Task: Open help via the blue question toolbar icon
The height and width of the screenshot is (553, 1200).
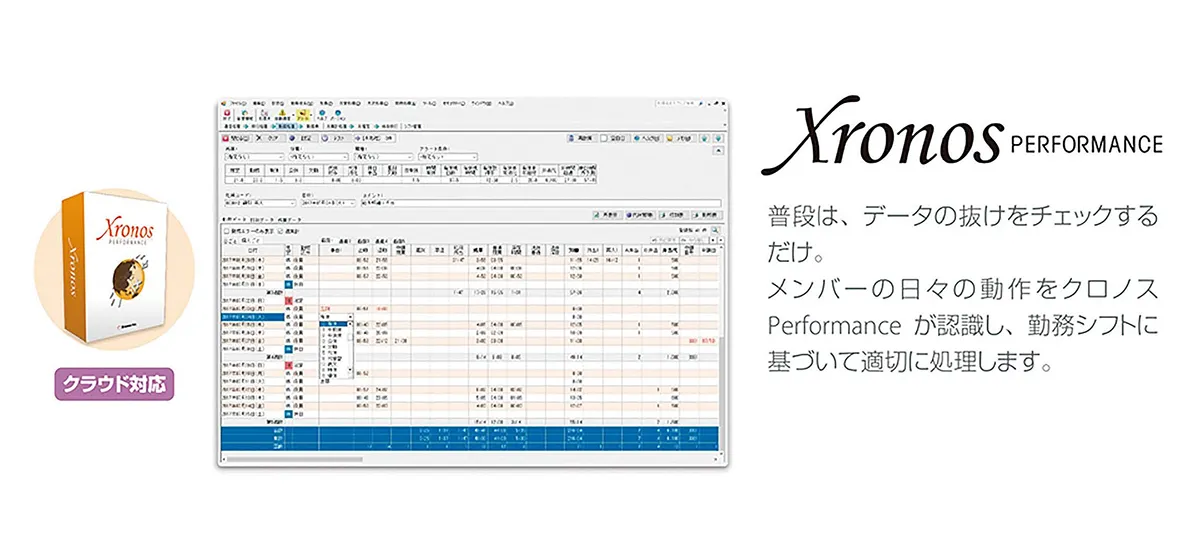Action: coord(322,113)
